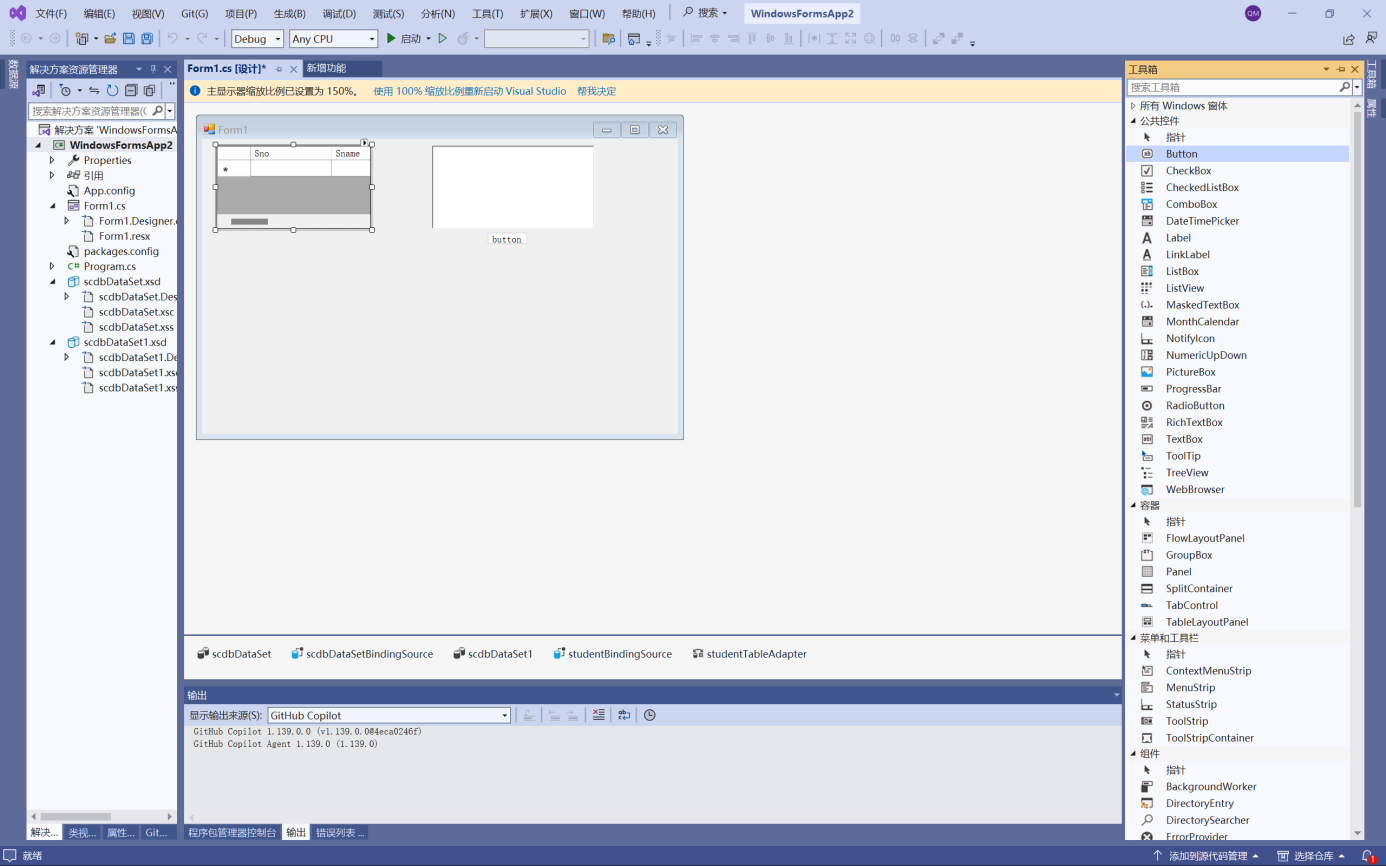Screen dimensions: 1386x866
Task: Open the output source GitHub Copilot dropdown
Action: click(389, 715)
